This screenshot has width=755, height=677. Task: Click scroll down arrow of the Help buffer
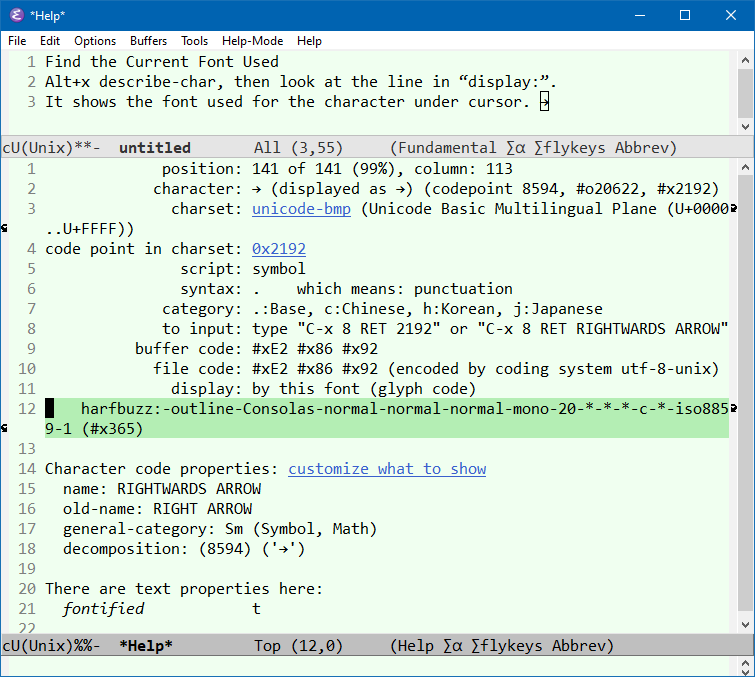tap(745, 625)
